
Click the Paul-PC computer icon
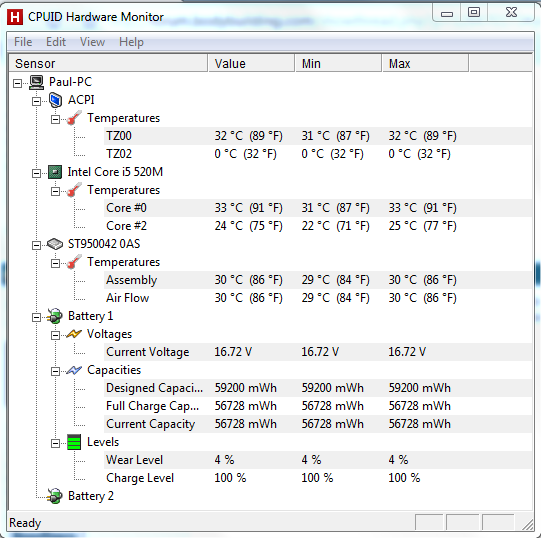36,82
